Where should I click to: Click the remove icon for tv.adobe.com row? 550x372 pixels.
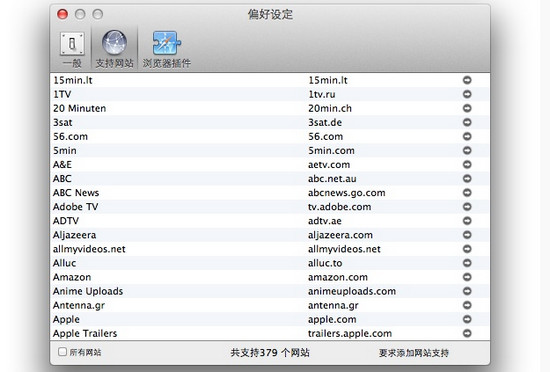467,207
